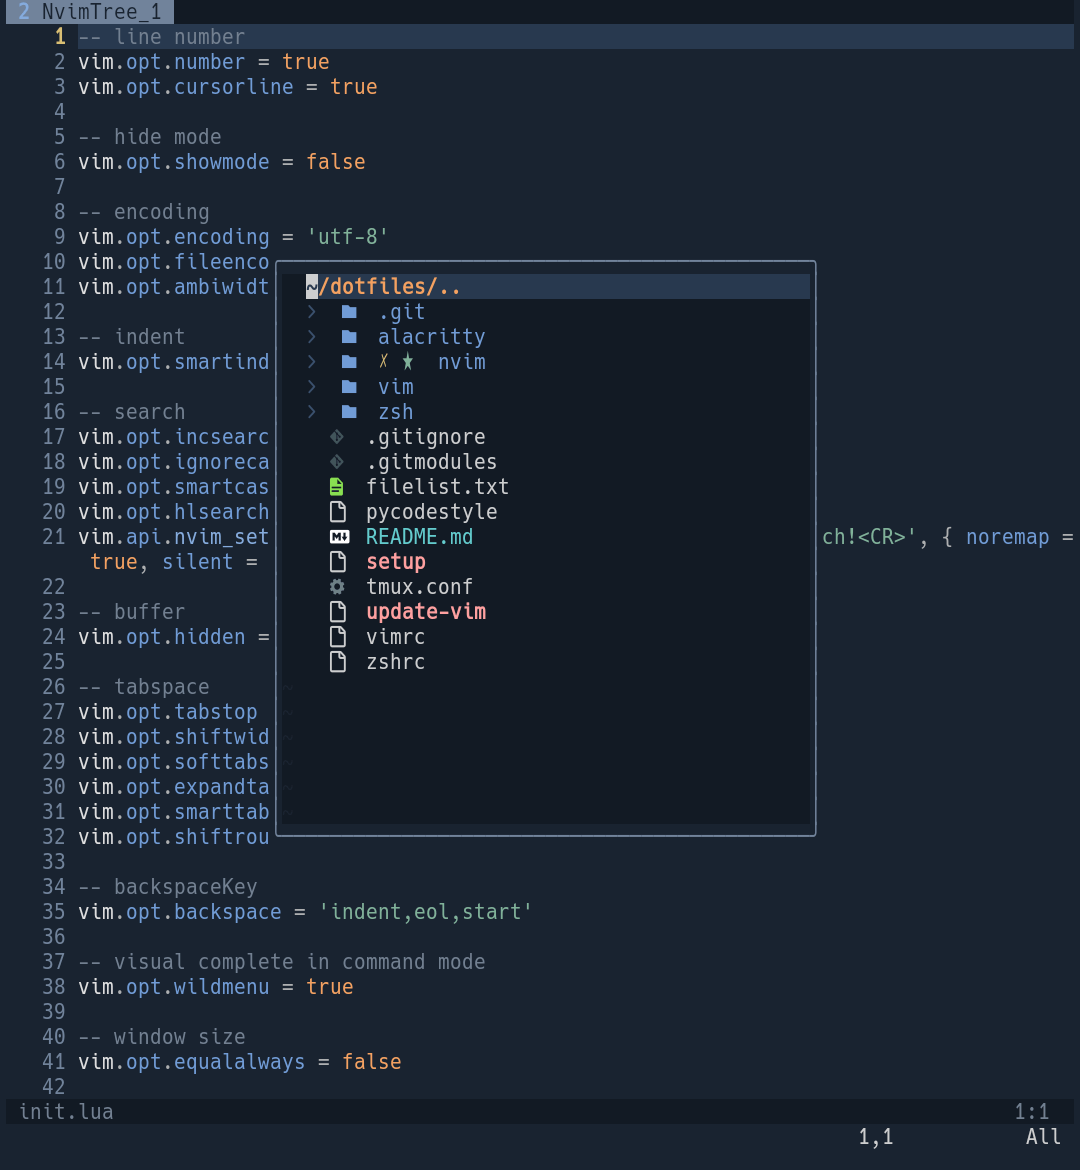Click the 'utf-8' string on line 9

pos(348,237)
